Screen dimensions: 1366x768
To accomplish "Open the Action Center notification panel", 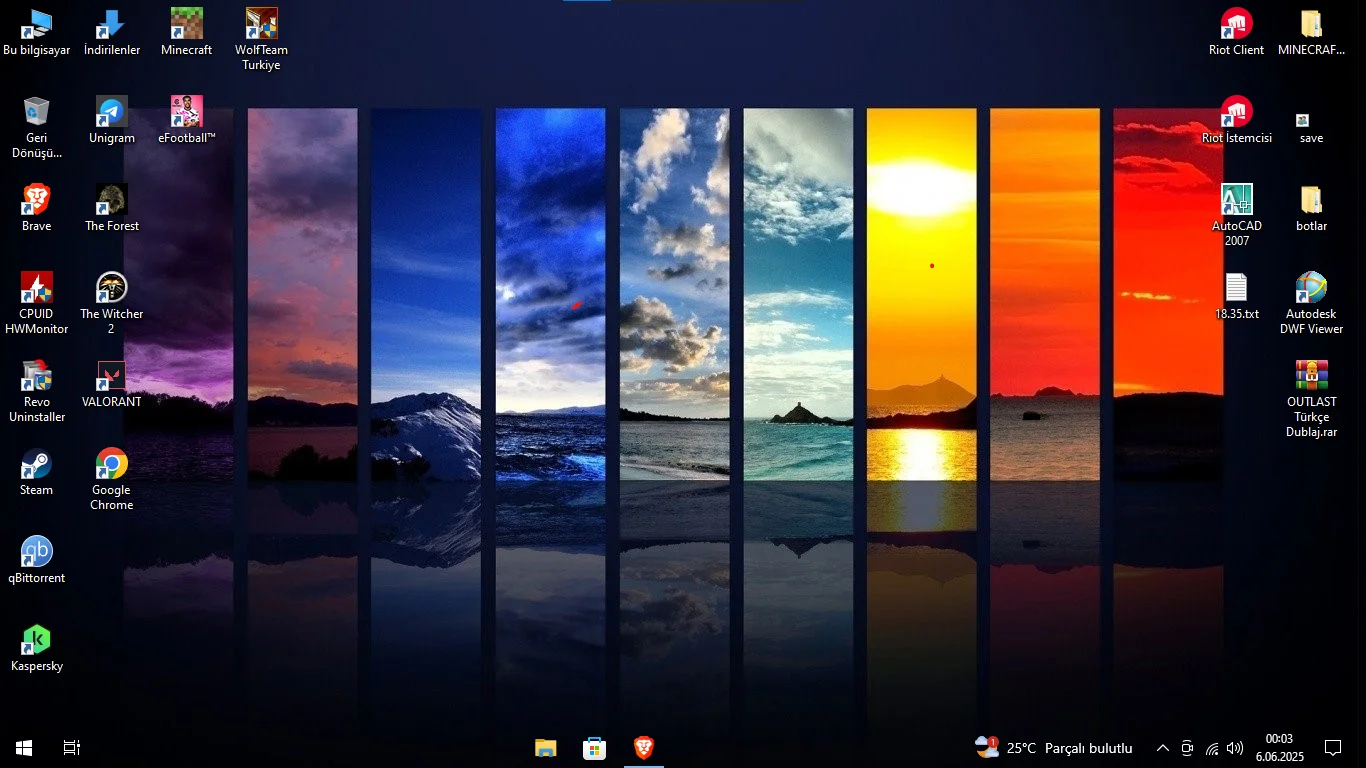I will coord(1333,747).
